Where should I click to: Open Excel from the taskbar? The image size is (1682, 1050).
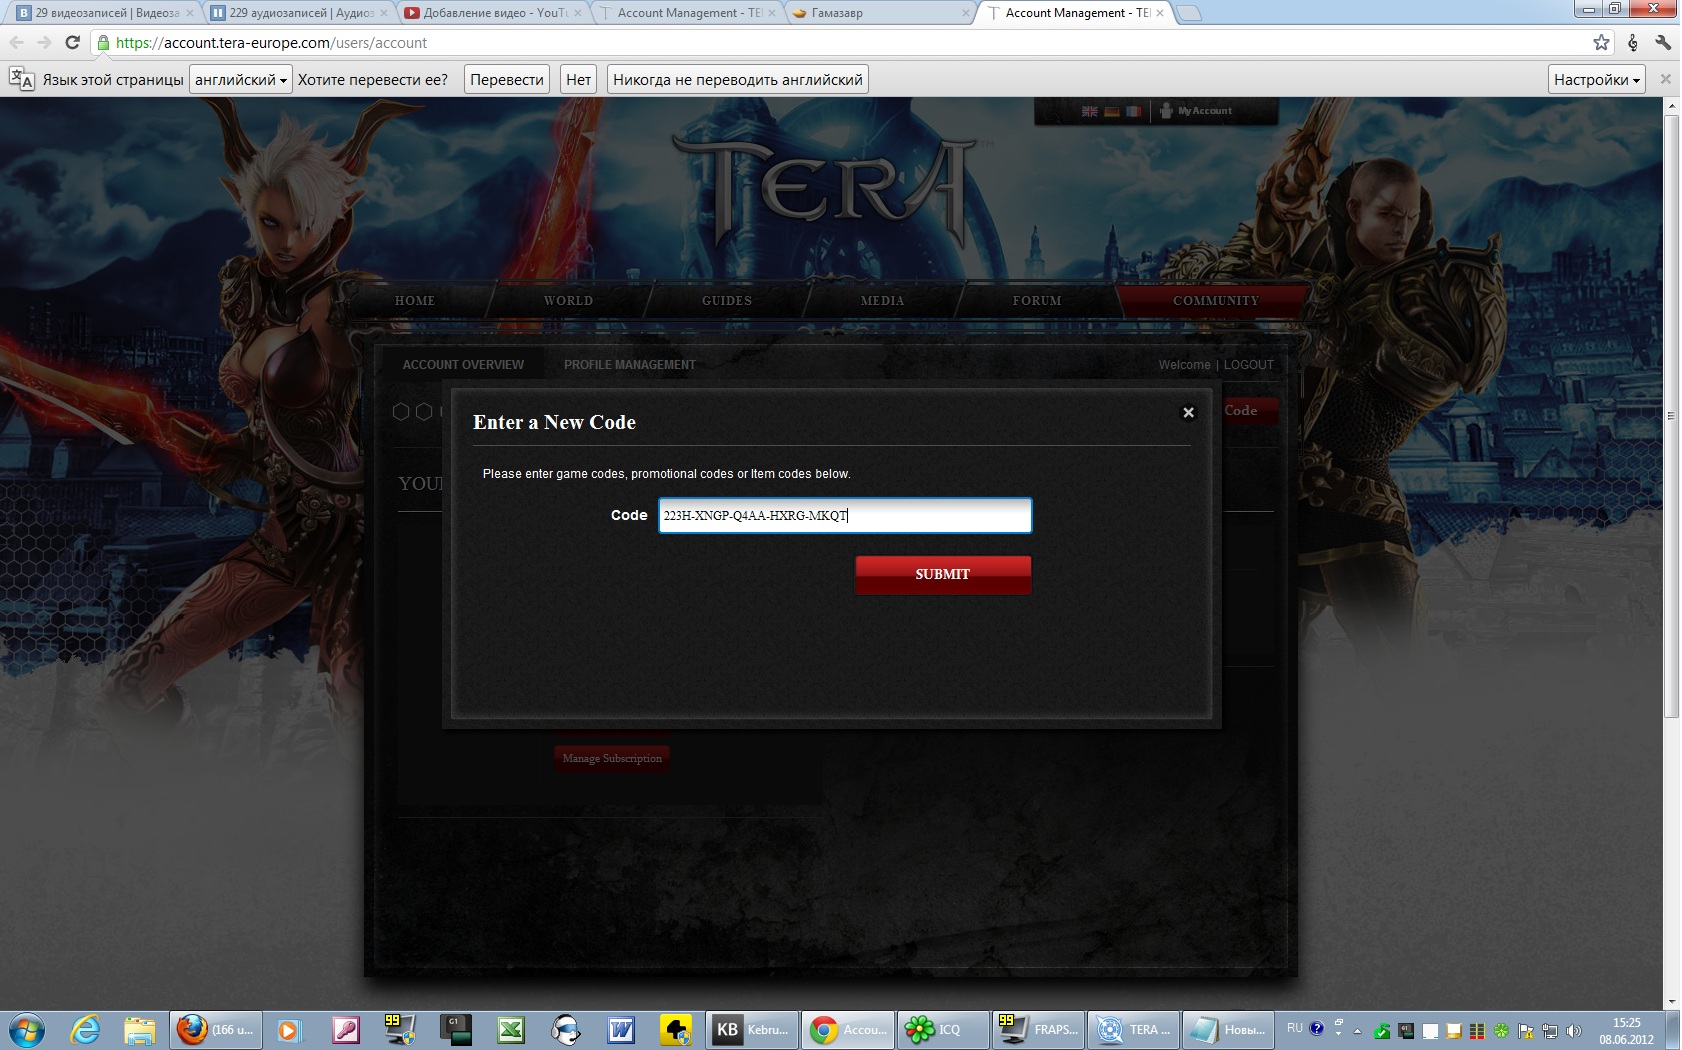pos(511,1029)
